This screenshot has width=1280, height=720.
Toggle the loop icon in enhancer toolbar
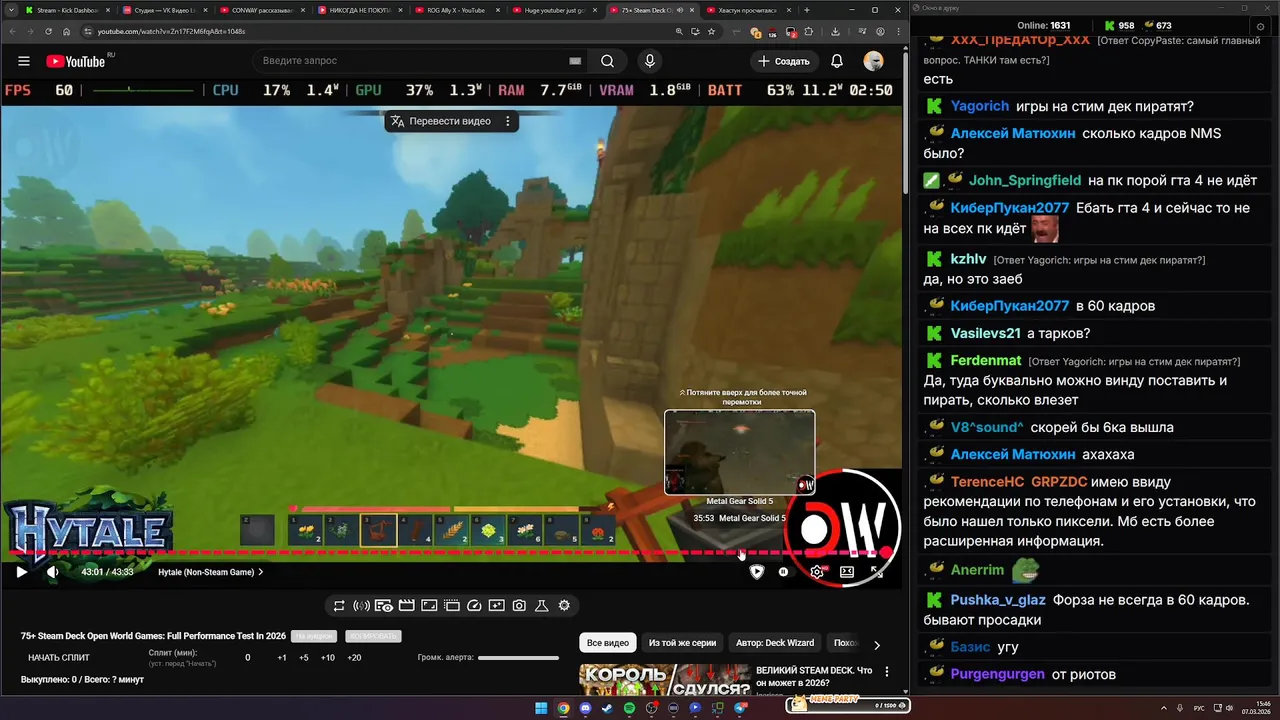click(339, 605)
